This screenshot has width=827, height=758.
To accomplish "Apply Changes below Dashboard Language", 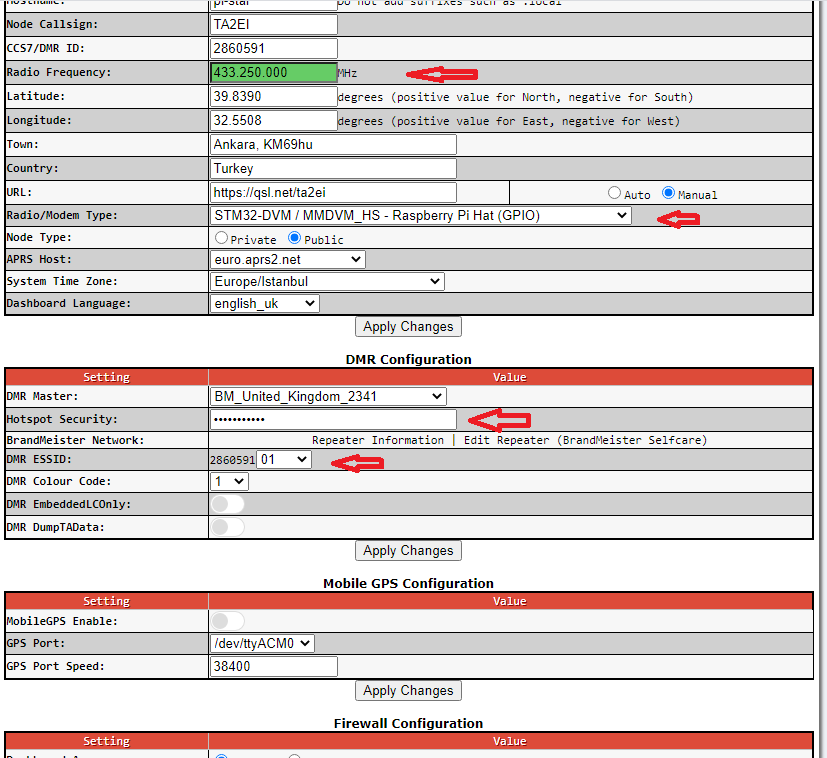I will pyautogui.click(x=408, y=327).
